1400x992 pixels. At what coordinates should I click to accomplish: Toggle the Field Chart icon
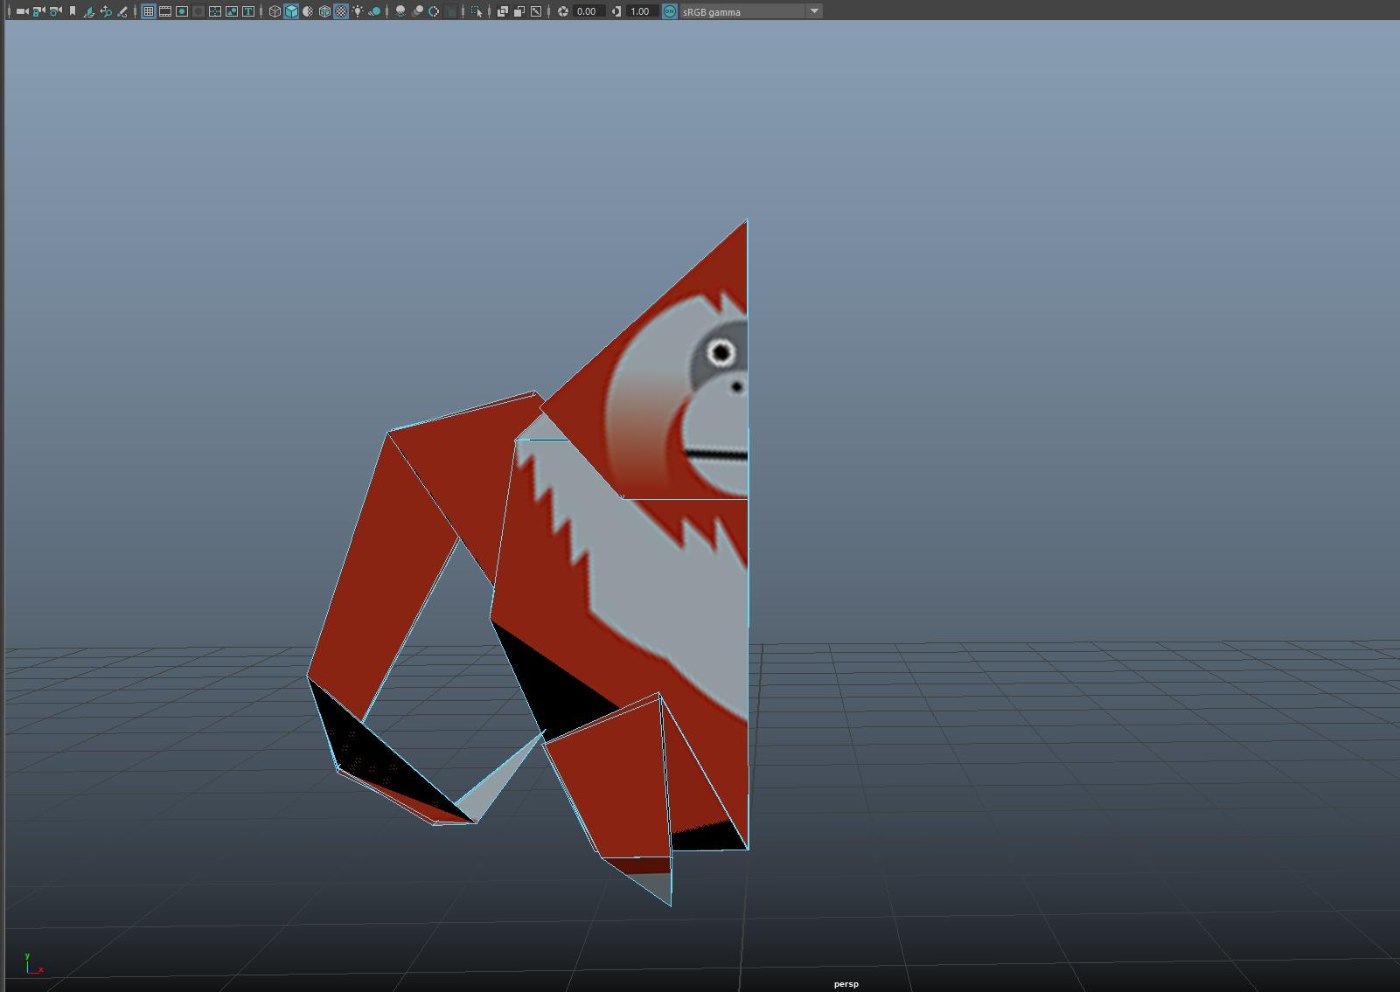click(215, 11)
